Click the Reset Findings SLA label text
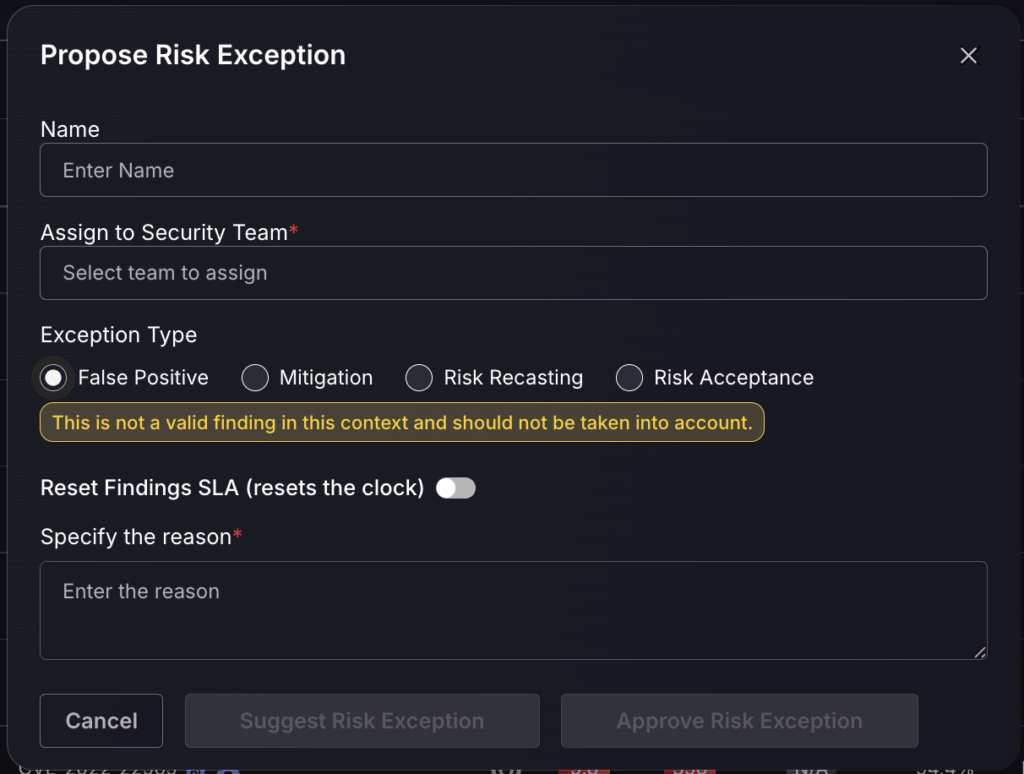The width and height of the screenshot is (1024, 774). (232, 488)
